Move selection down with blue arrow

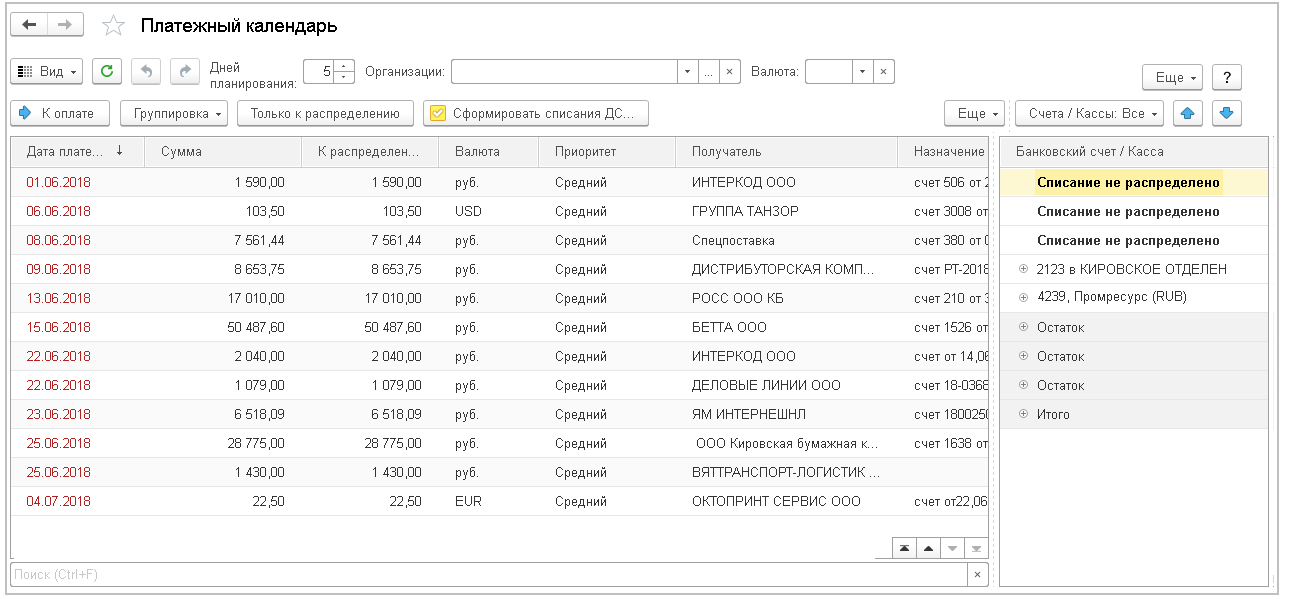(x=1227, y=114)
